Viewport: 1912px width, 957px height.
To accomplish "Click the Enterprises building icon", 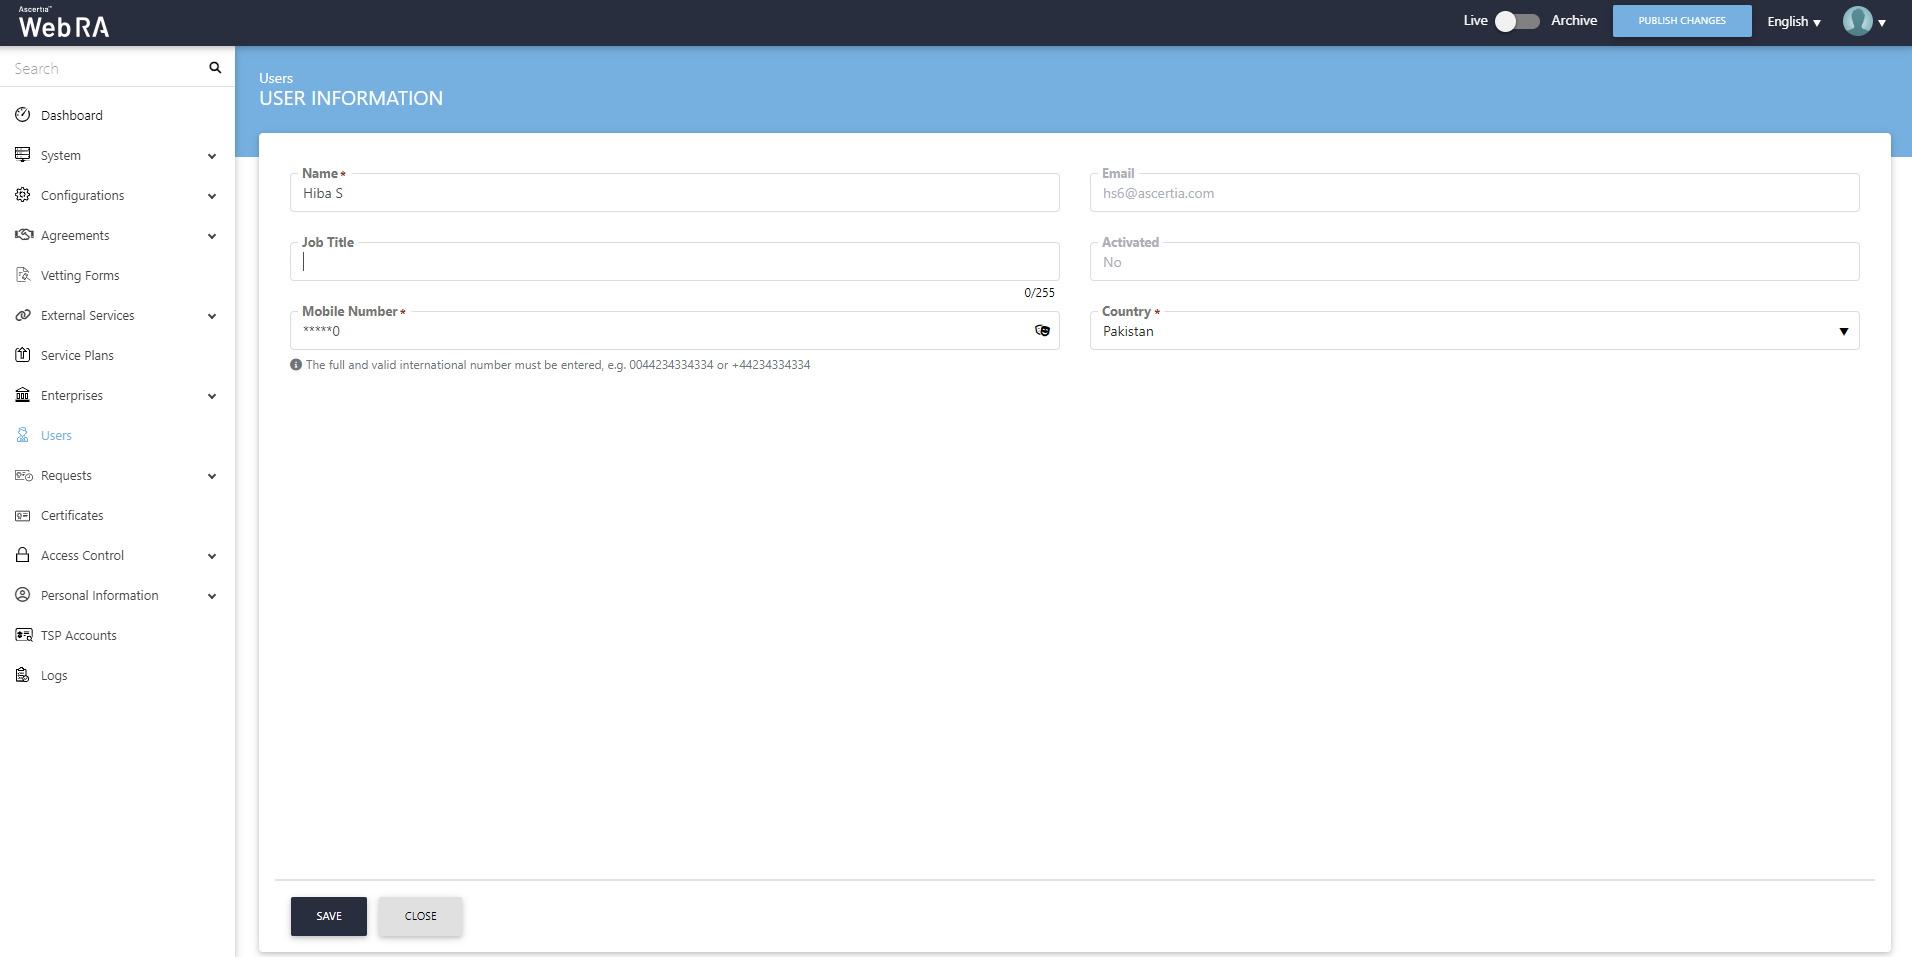I will [22, 395].
